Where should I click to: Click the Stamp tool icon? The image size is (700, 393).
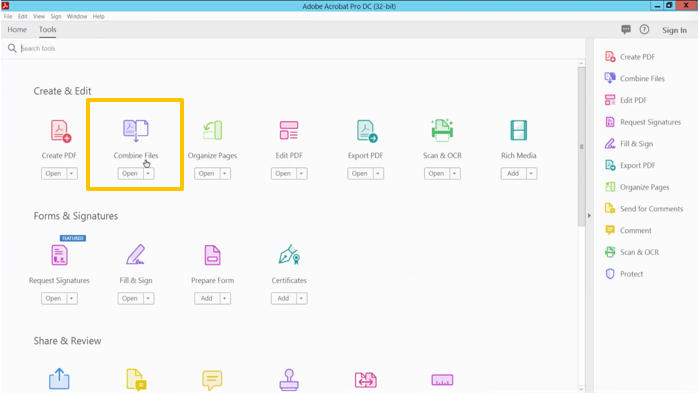pos(289,380)
